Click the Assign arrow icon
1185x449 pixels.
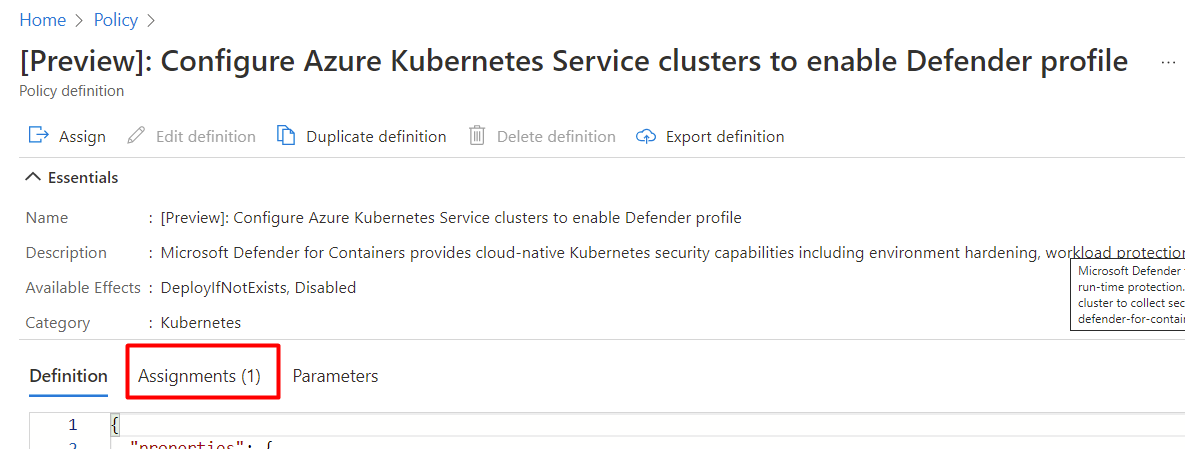[x=39, y=136]
